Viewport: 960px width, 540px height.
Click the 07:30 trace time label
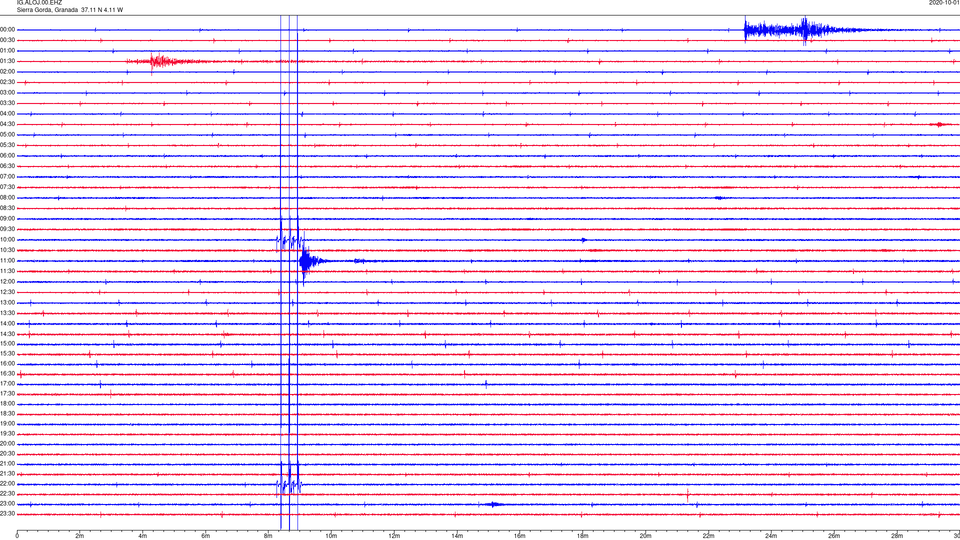coord(8,187)
